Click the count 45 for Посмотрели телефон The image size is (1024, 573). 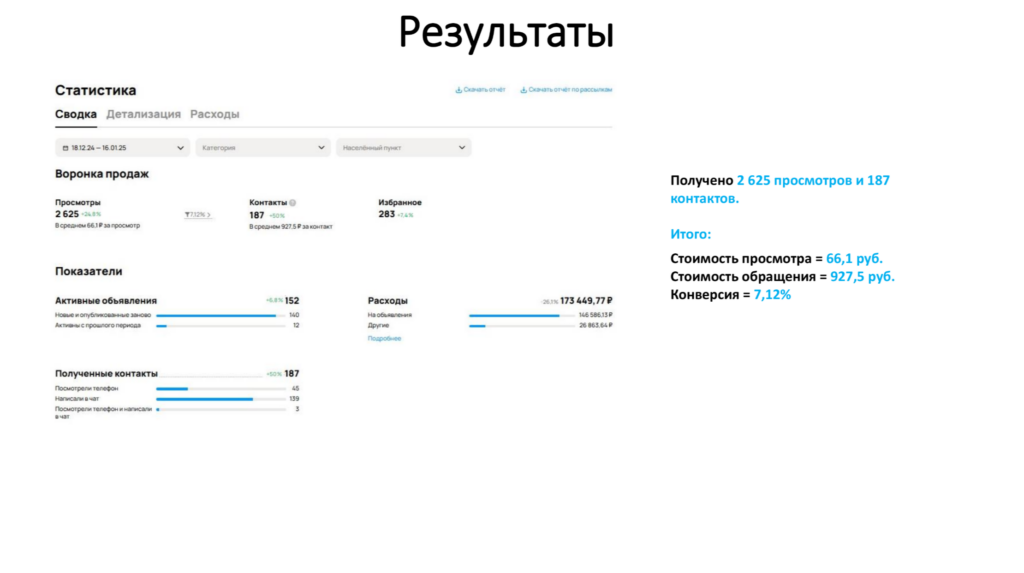(296, 389)
